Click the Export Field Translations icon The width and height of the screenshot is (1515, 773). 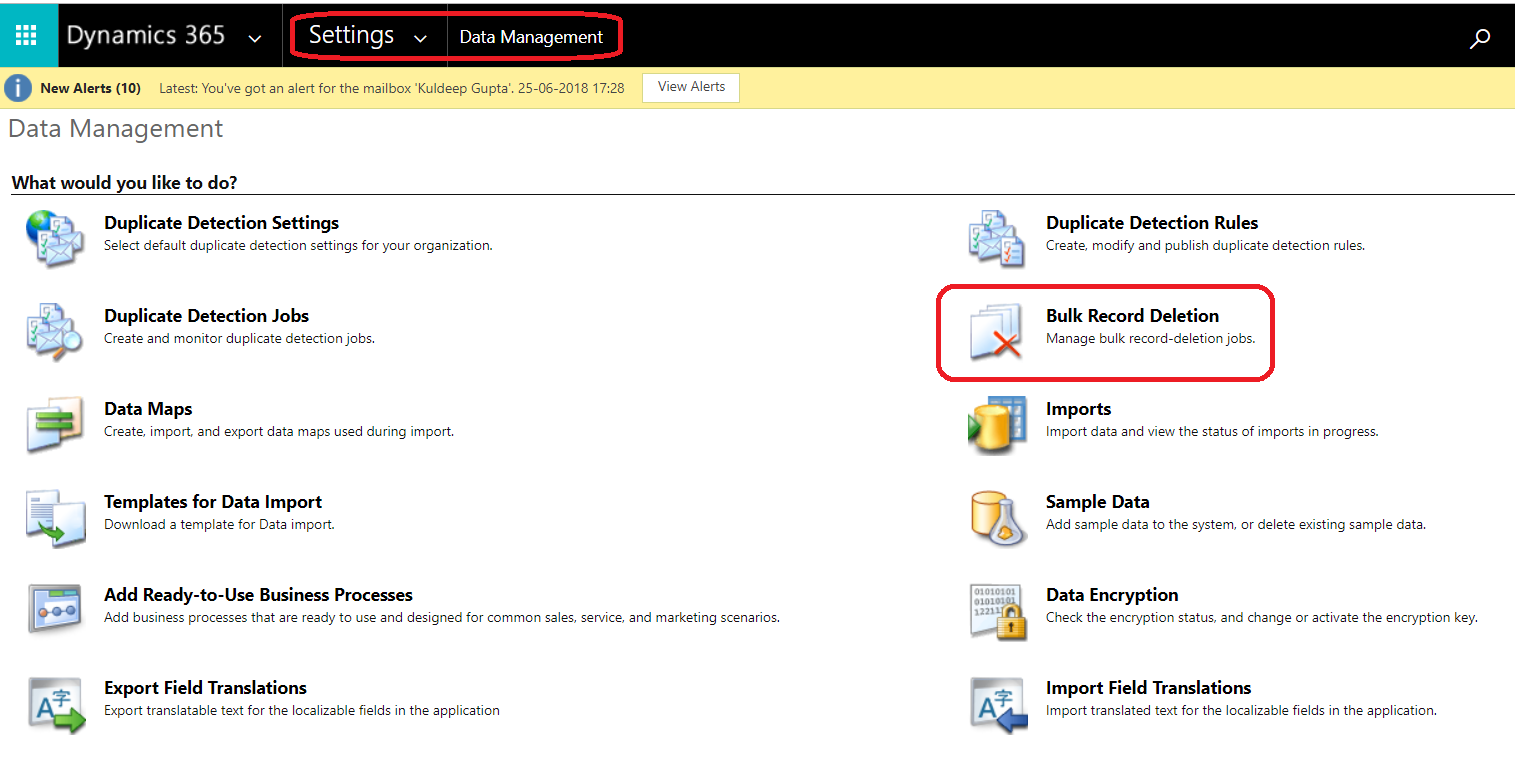pyautogui.click(x=56, y=703)
